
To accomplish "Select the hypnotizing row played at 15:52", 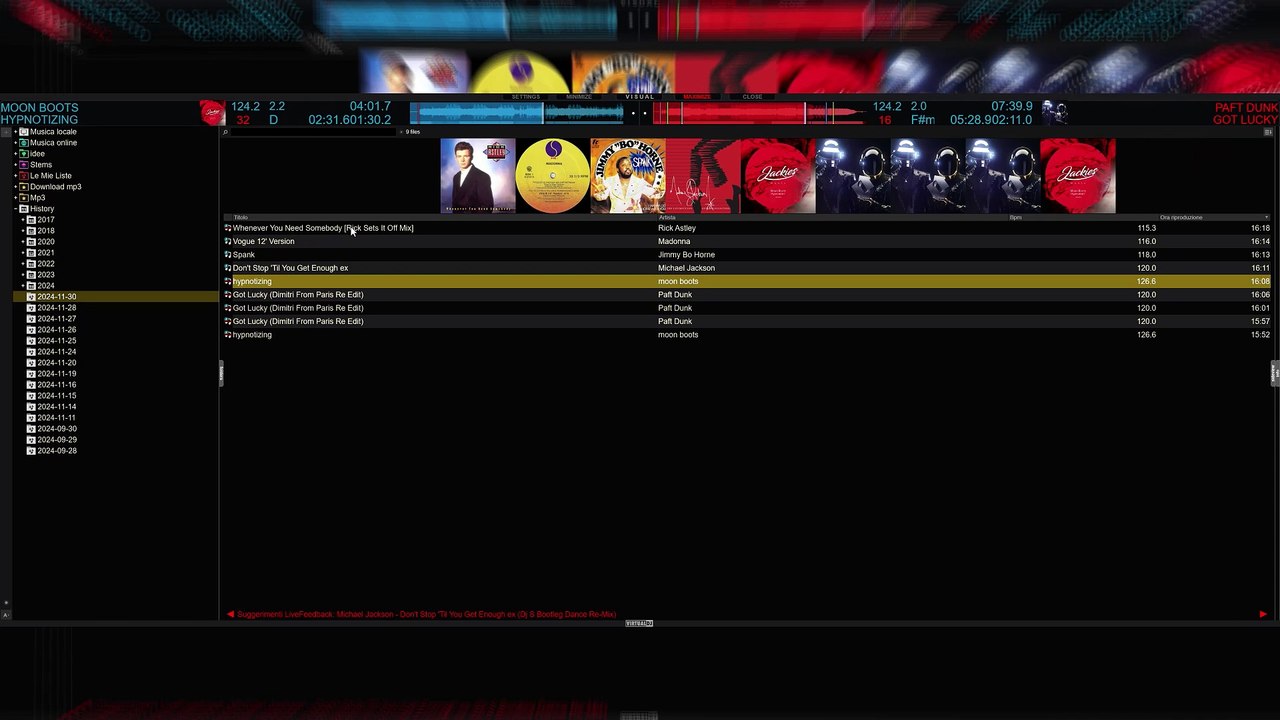I will click(746, 335).
